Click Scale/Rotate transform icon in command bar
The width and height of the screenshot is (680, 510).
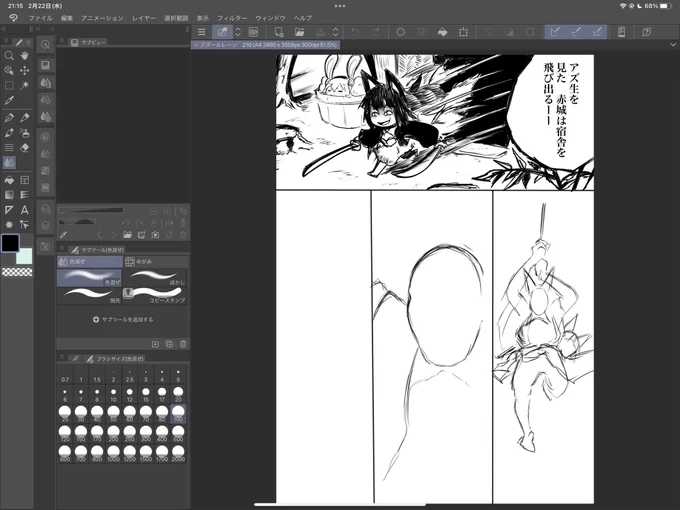463,32
